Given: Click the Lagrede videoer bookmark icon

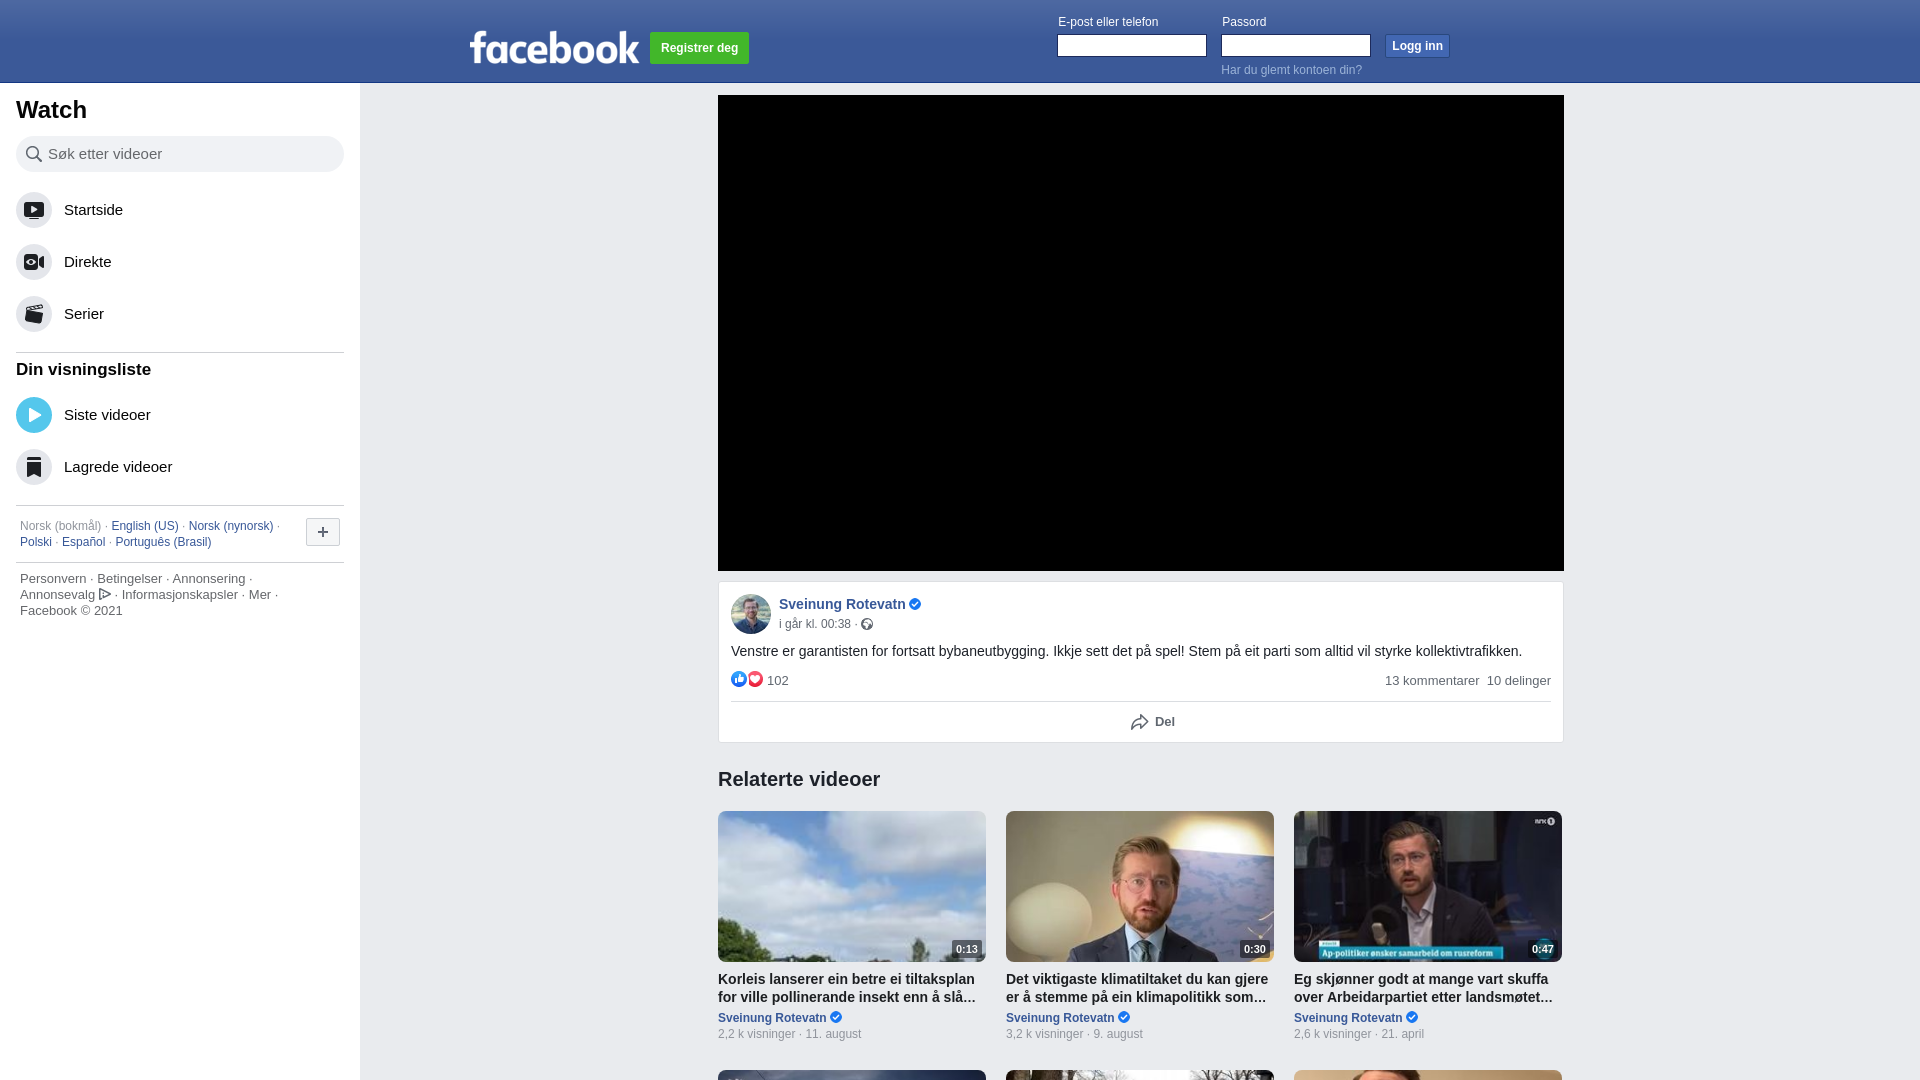Looking at the screenshot, I should 34,467.
